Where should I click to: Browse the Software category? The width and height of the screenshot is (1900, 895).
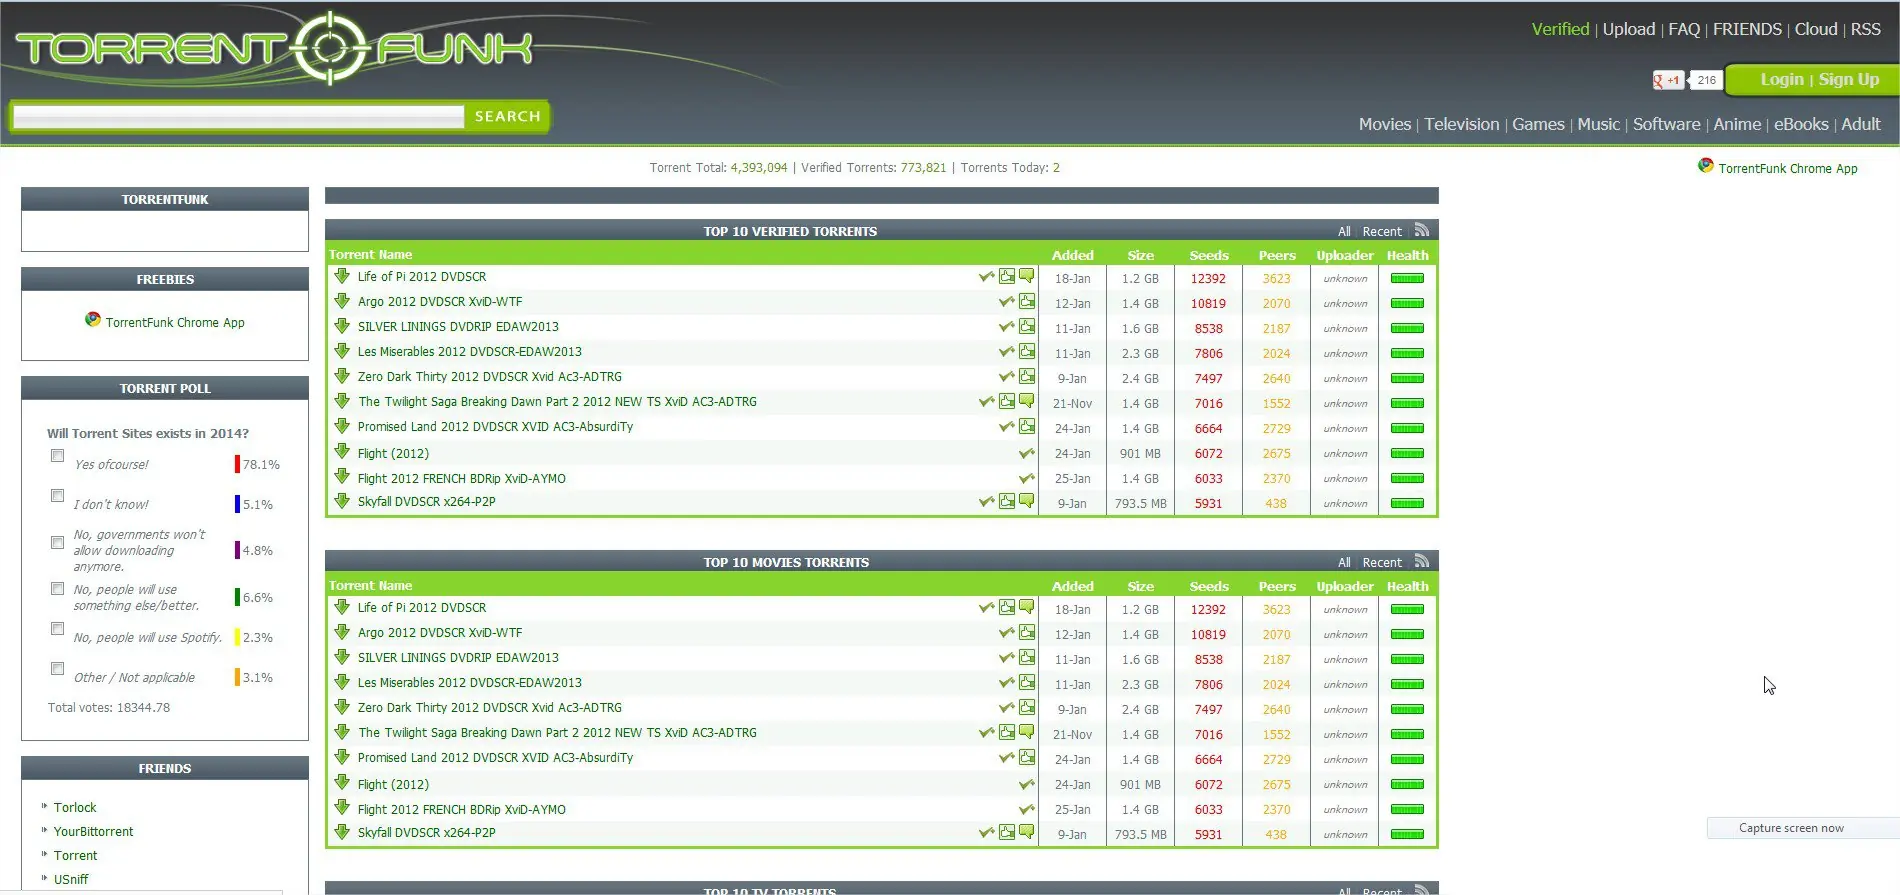[1666, 124]
